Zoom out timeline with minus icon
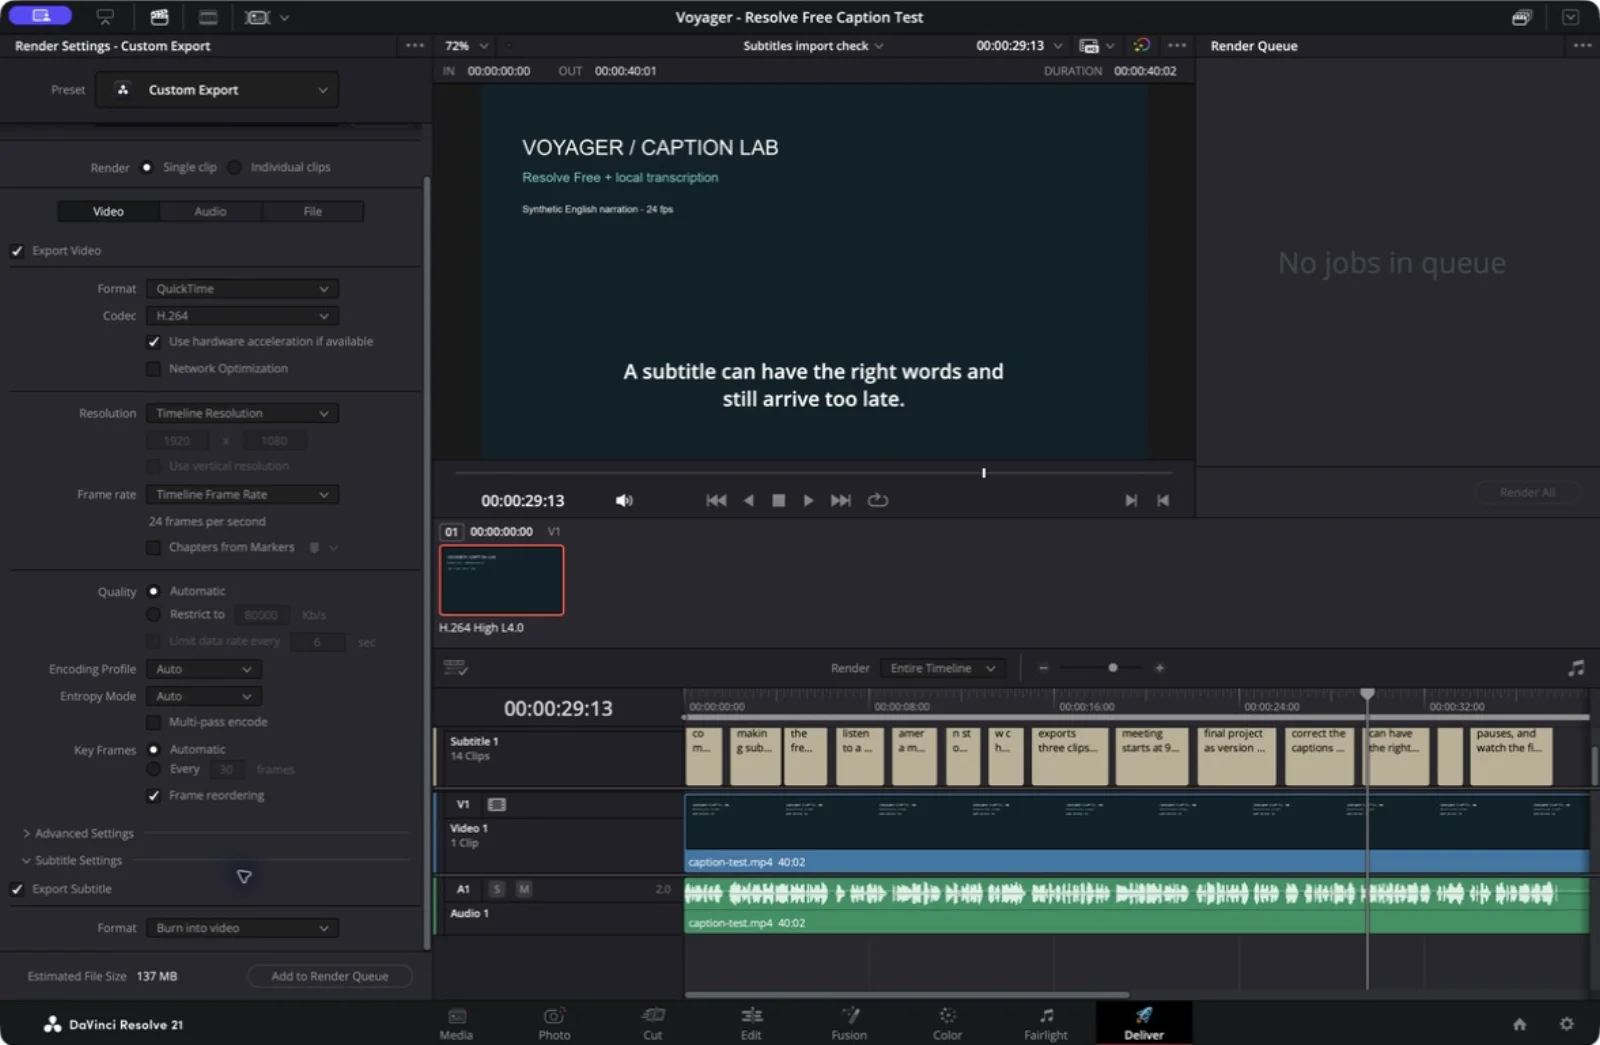The width and height of the screenshot is (1600, 1045). (1043, 668)
